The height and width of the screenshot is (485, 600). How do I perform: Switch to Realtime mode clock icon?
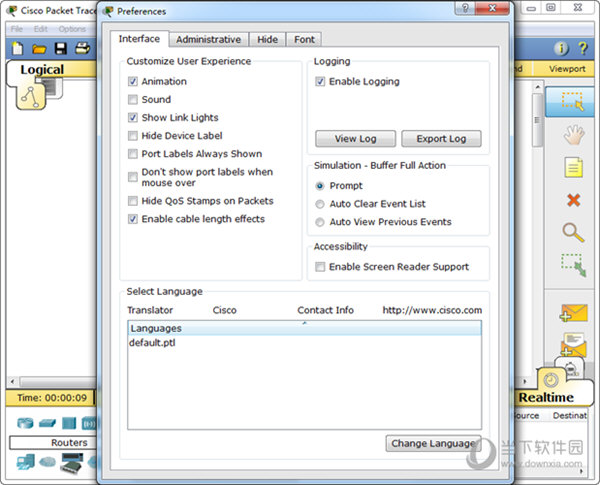(551, 380)
